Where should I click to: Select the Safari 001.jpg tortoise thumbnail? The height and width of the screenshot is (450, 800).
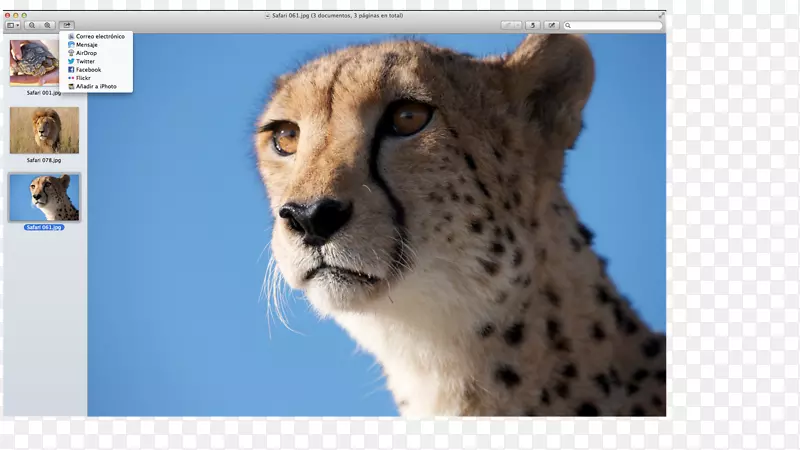point(34,63)
